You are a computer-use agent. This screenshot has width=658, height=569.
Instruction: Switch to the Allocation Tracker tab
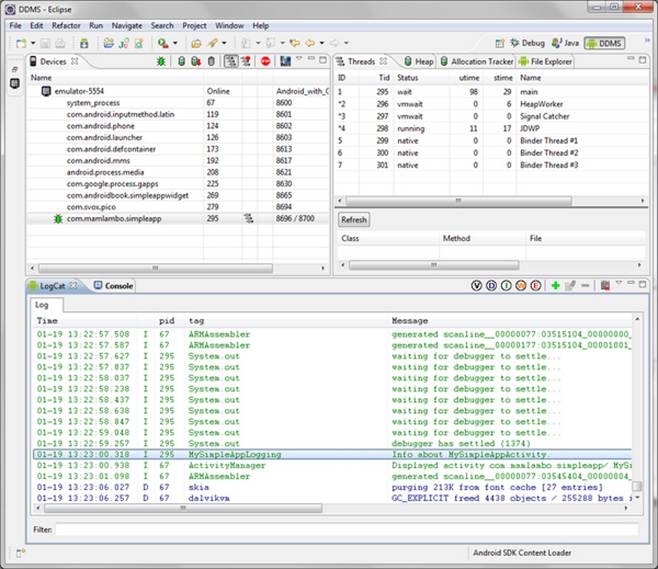[x=480, y=62]
